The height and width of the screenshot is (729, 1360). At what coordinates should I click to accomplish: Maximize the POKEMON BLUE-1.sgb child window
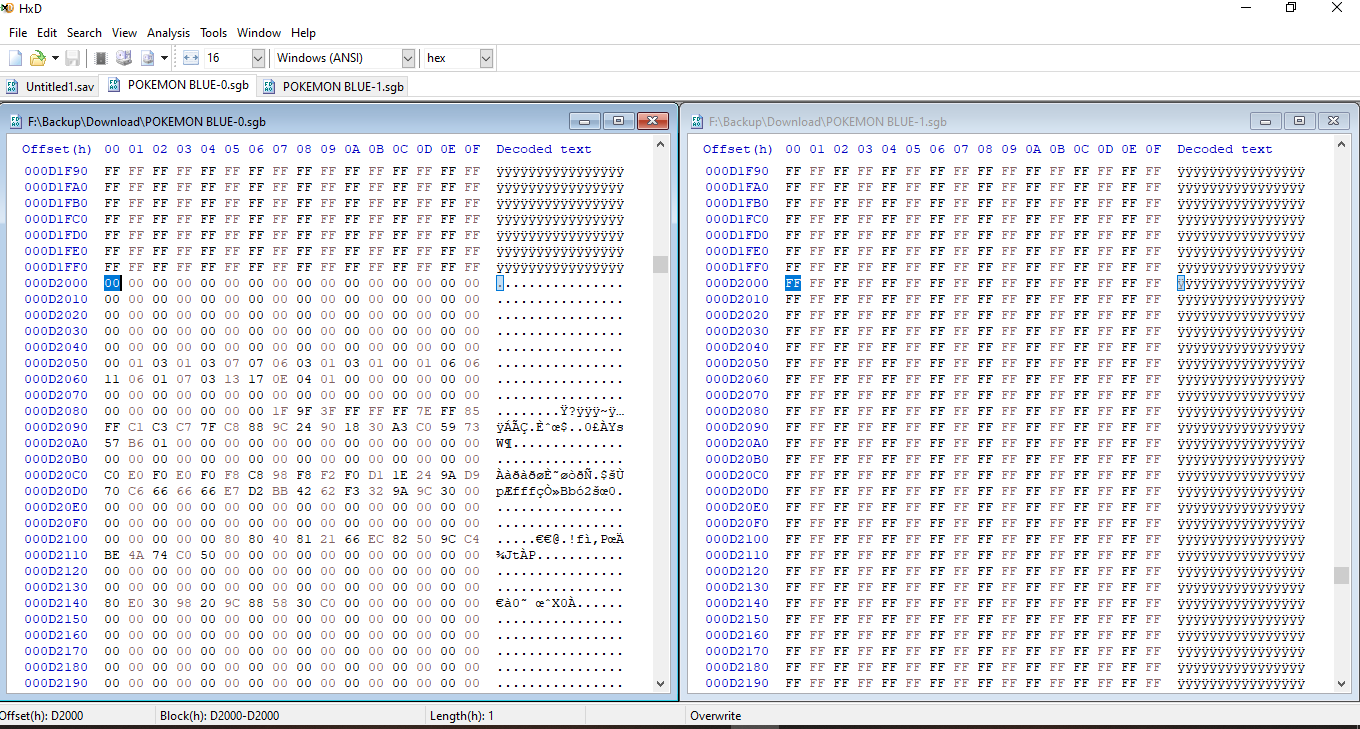(1299, 121)
